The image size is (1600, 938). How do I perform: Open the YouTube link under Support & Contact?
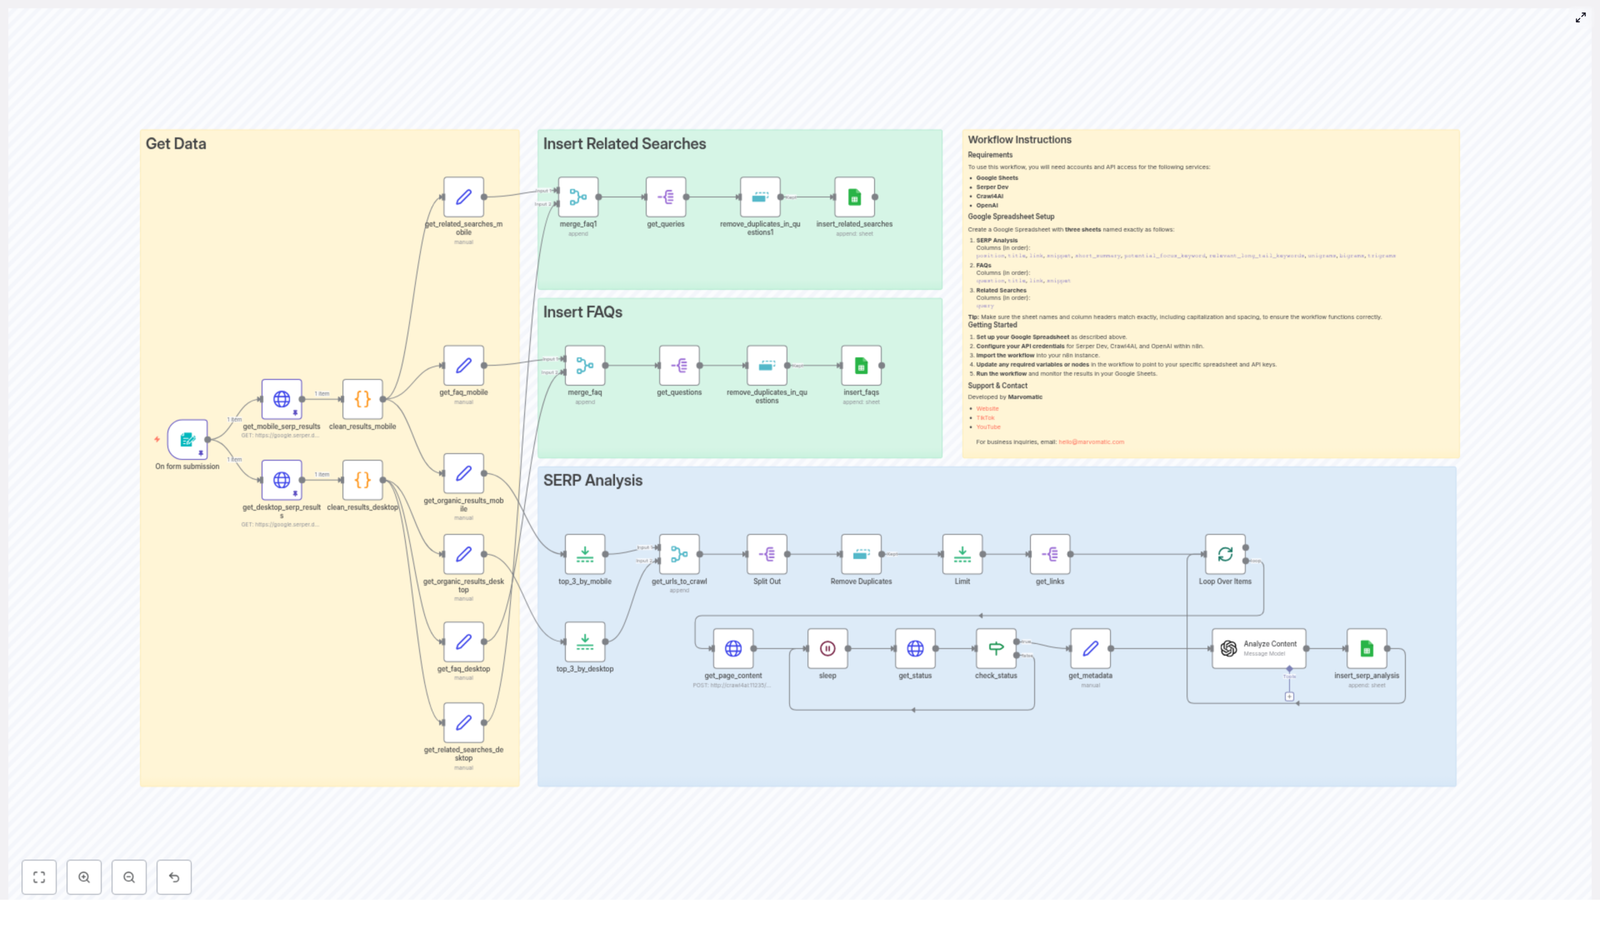(x=989, y=426)
